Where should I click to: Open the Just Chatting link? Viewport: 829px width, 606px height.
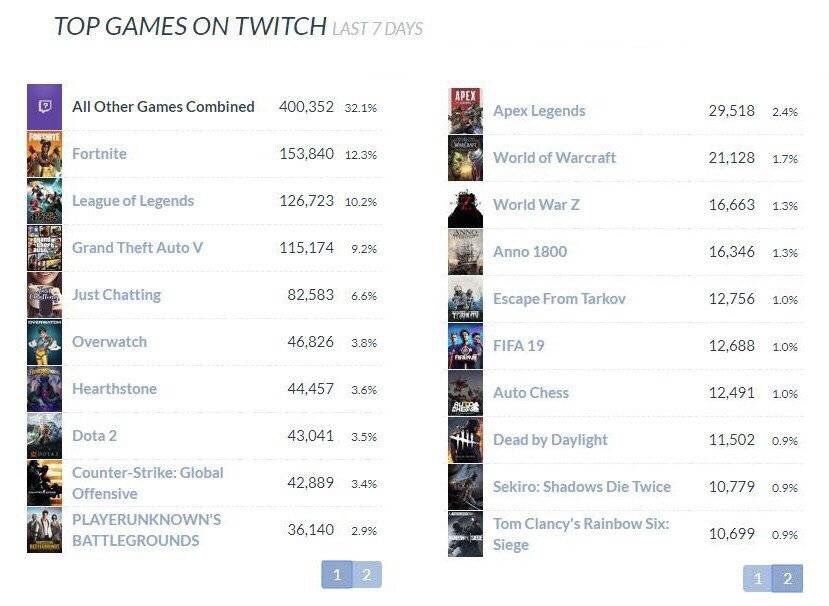pos(116,295)
